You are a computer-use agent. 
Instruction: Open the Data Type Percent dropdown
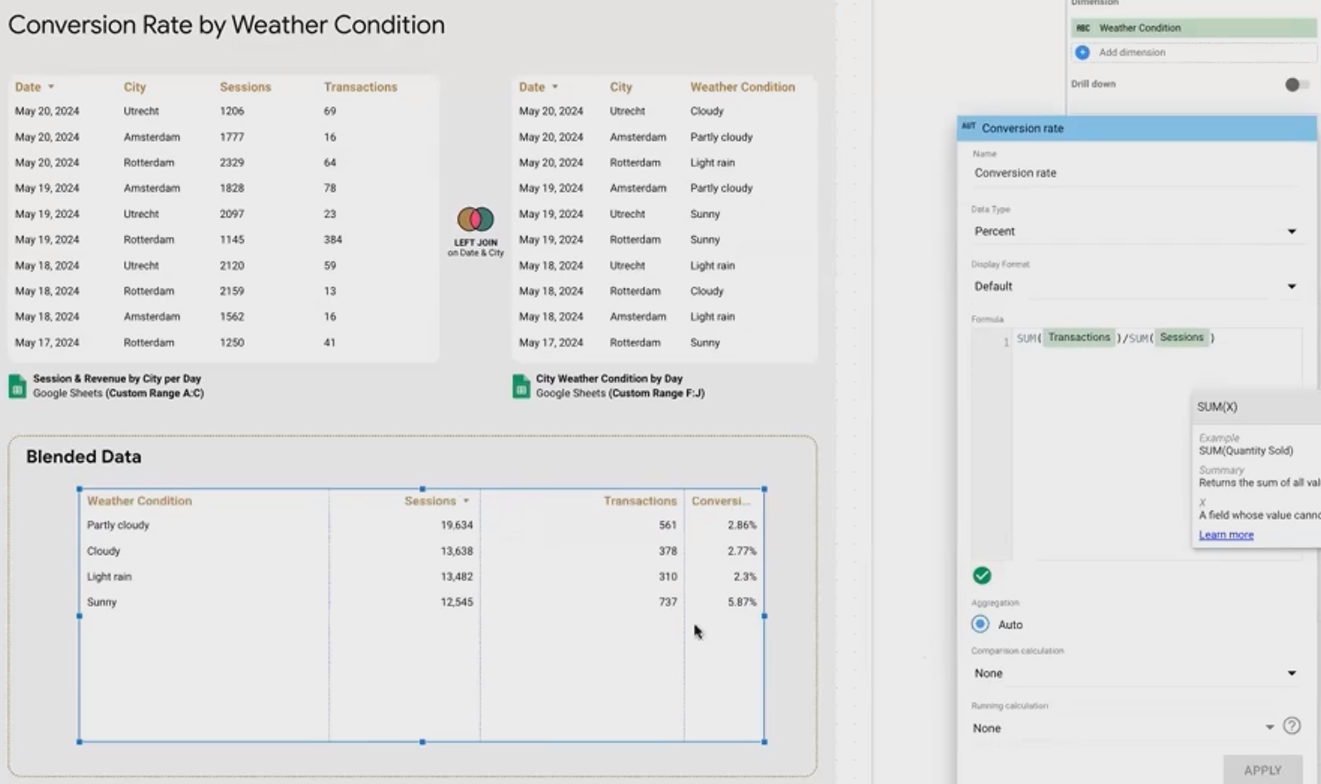(x=1135, y=231)
